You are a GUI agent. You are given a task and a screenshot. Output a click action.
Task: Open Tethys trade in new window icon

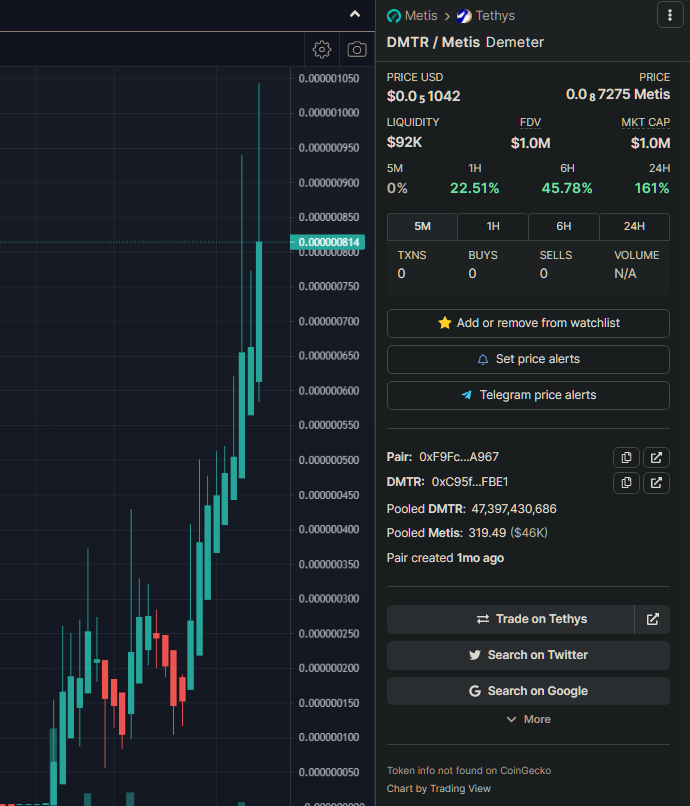click(x=652, y=619)
